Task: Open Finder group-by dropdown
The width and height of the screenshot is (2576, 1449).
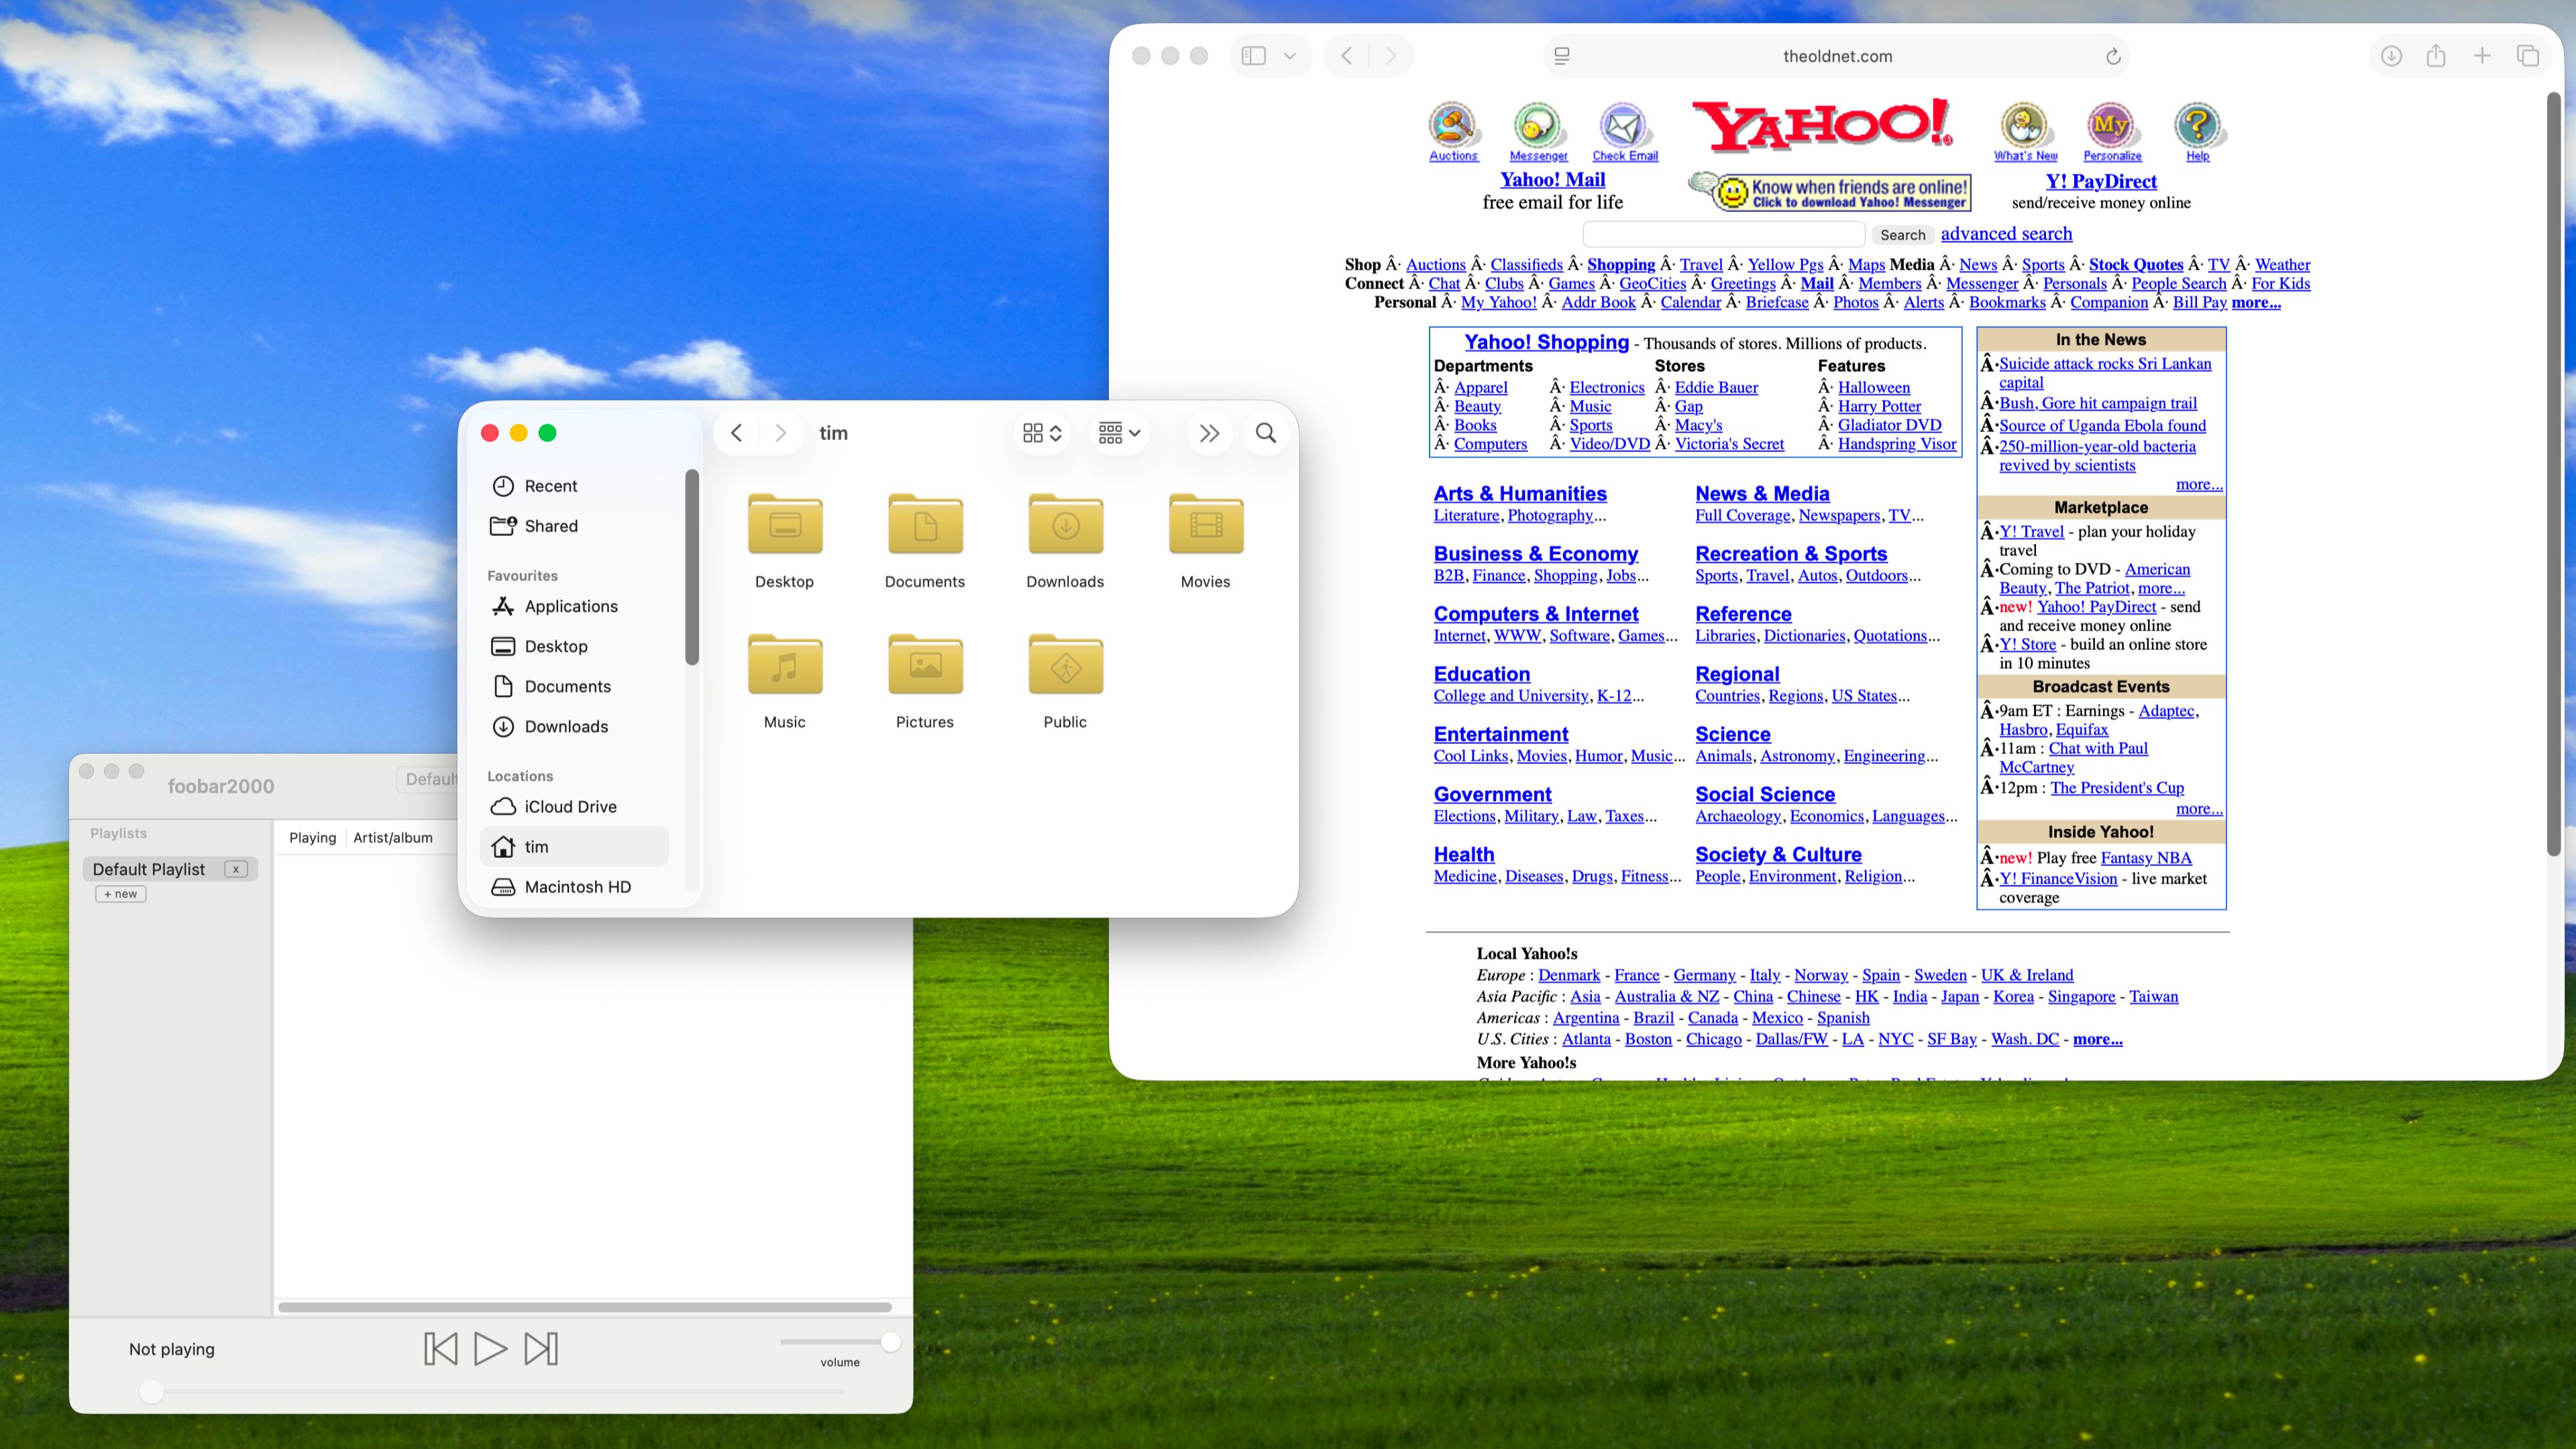Action: point(1119,433)
